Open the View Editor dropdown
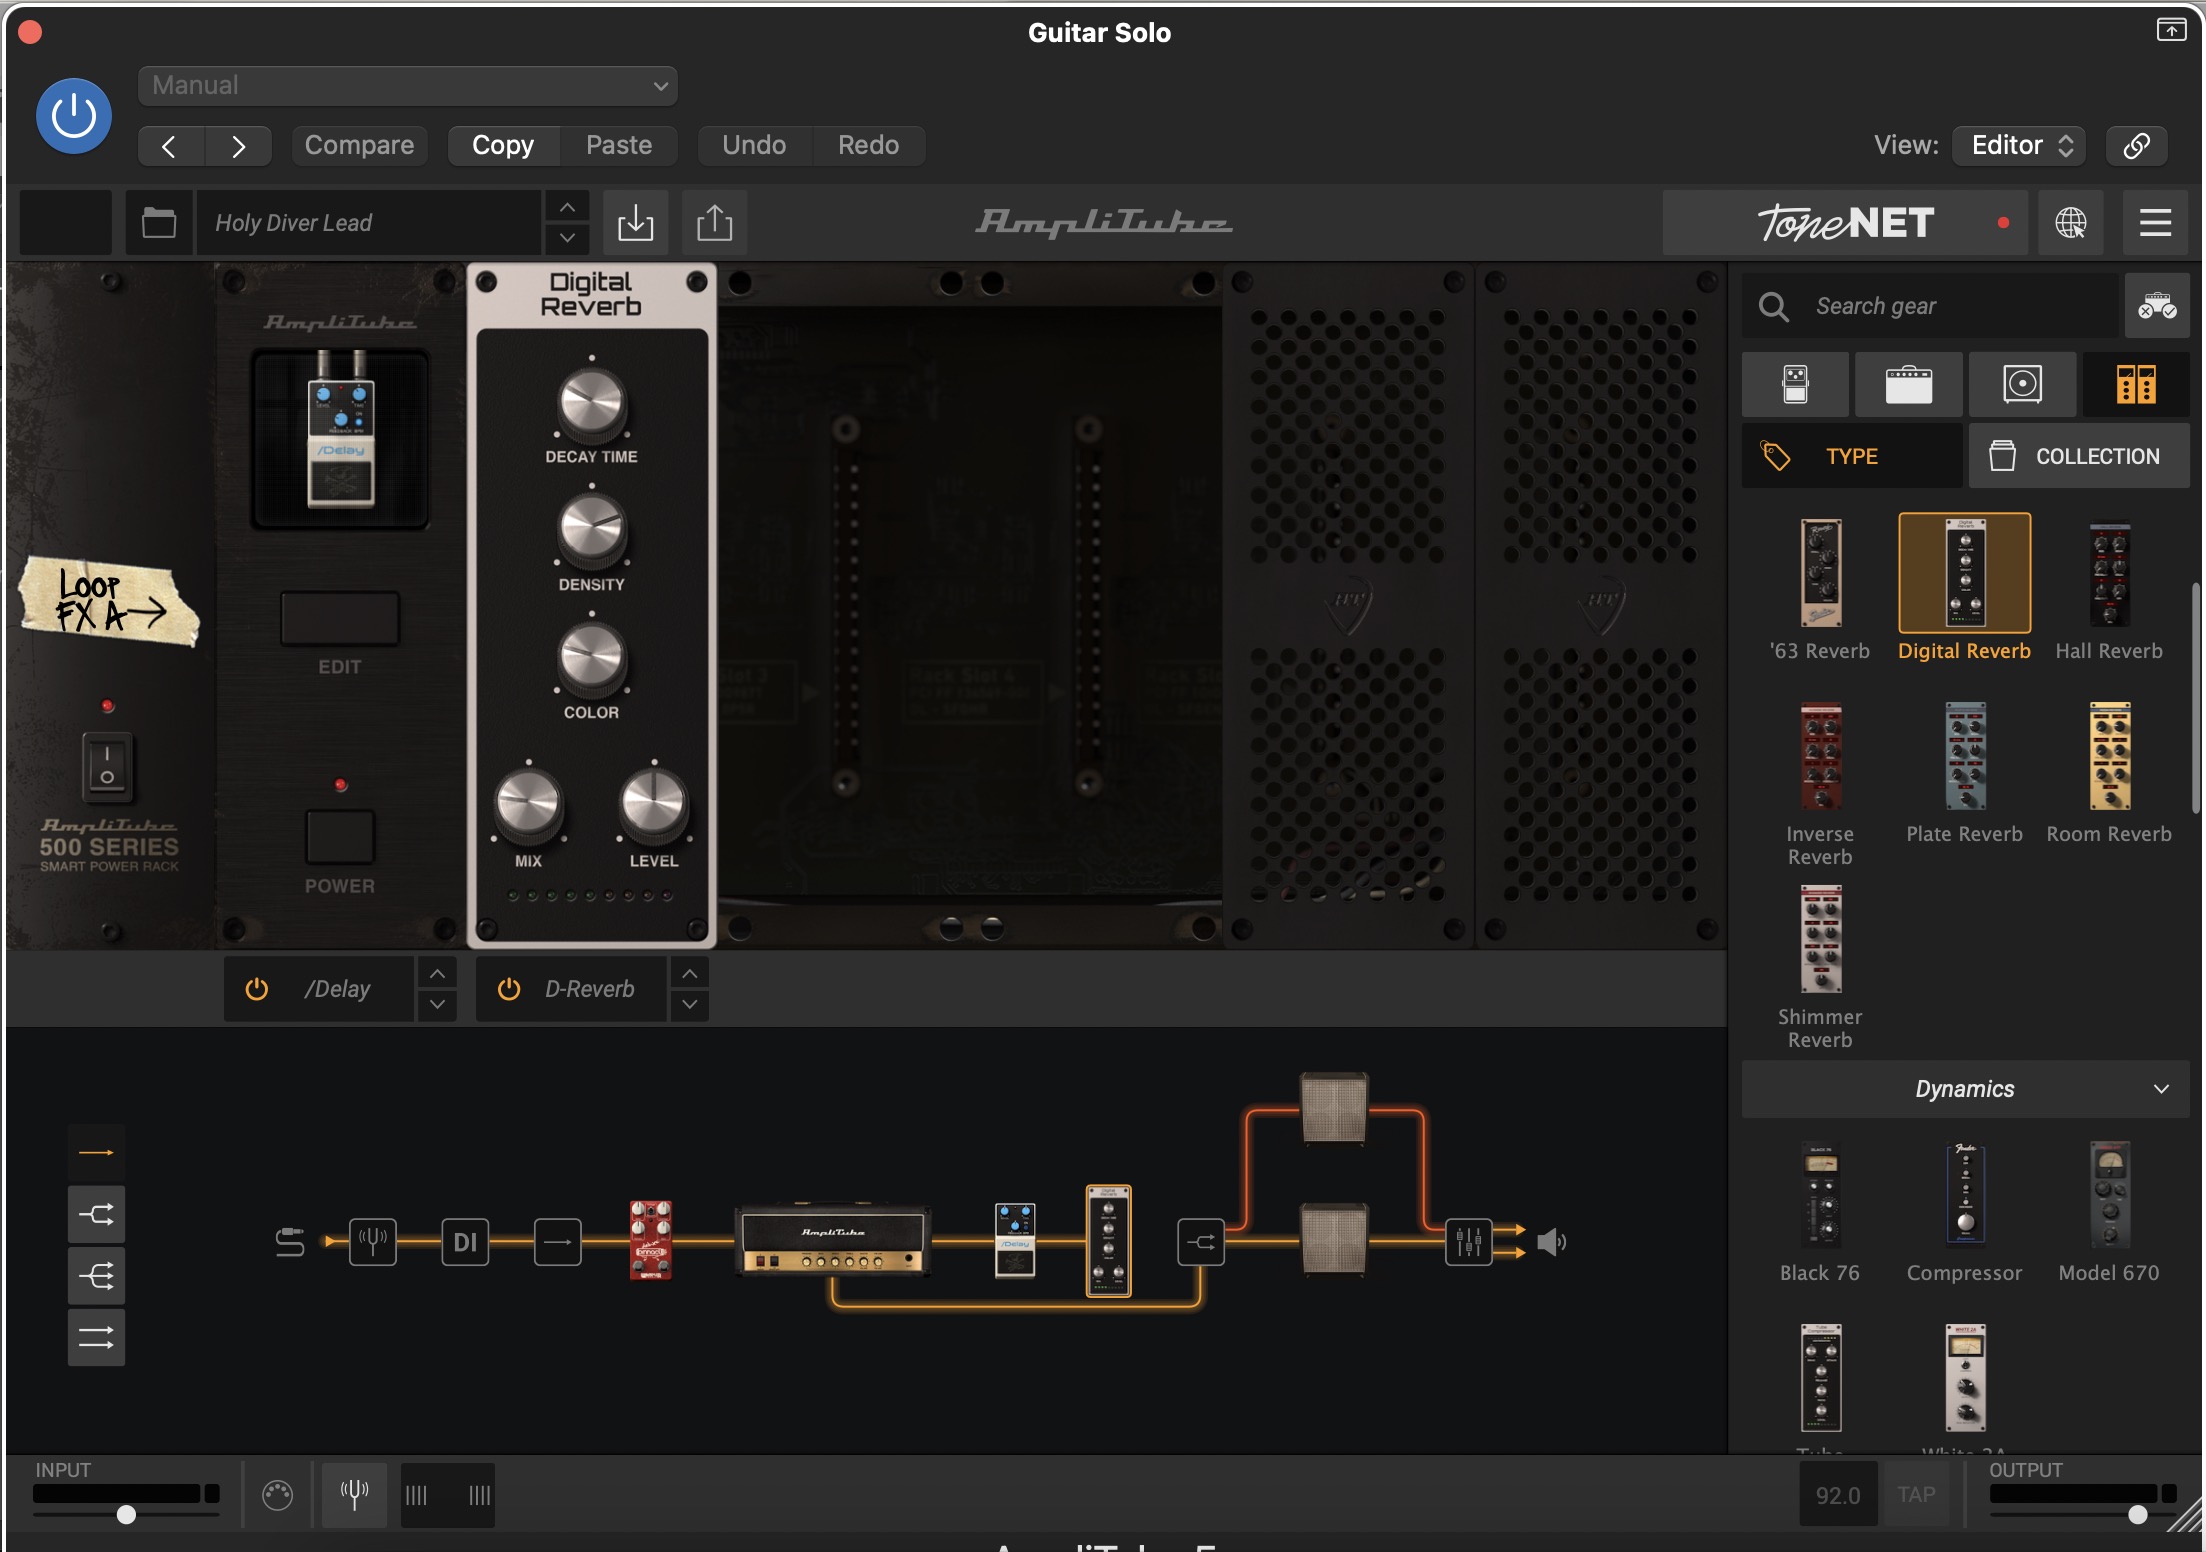The image size is (2206, 1552). pyautogui.click(x=2020, y=146)
